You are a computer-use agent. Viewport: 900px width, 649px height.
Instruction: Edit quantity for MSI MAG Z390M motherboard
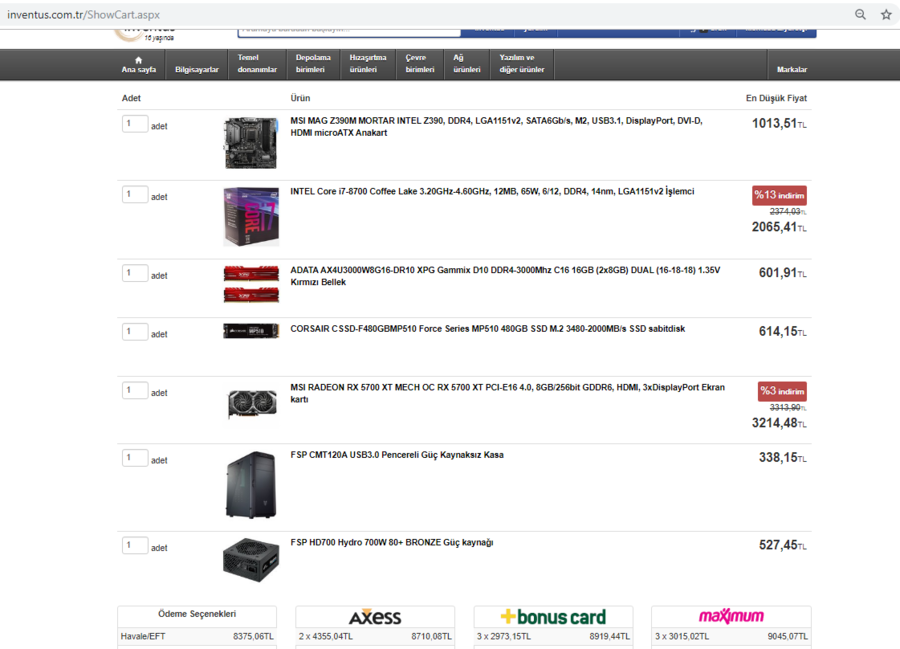135,123
